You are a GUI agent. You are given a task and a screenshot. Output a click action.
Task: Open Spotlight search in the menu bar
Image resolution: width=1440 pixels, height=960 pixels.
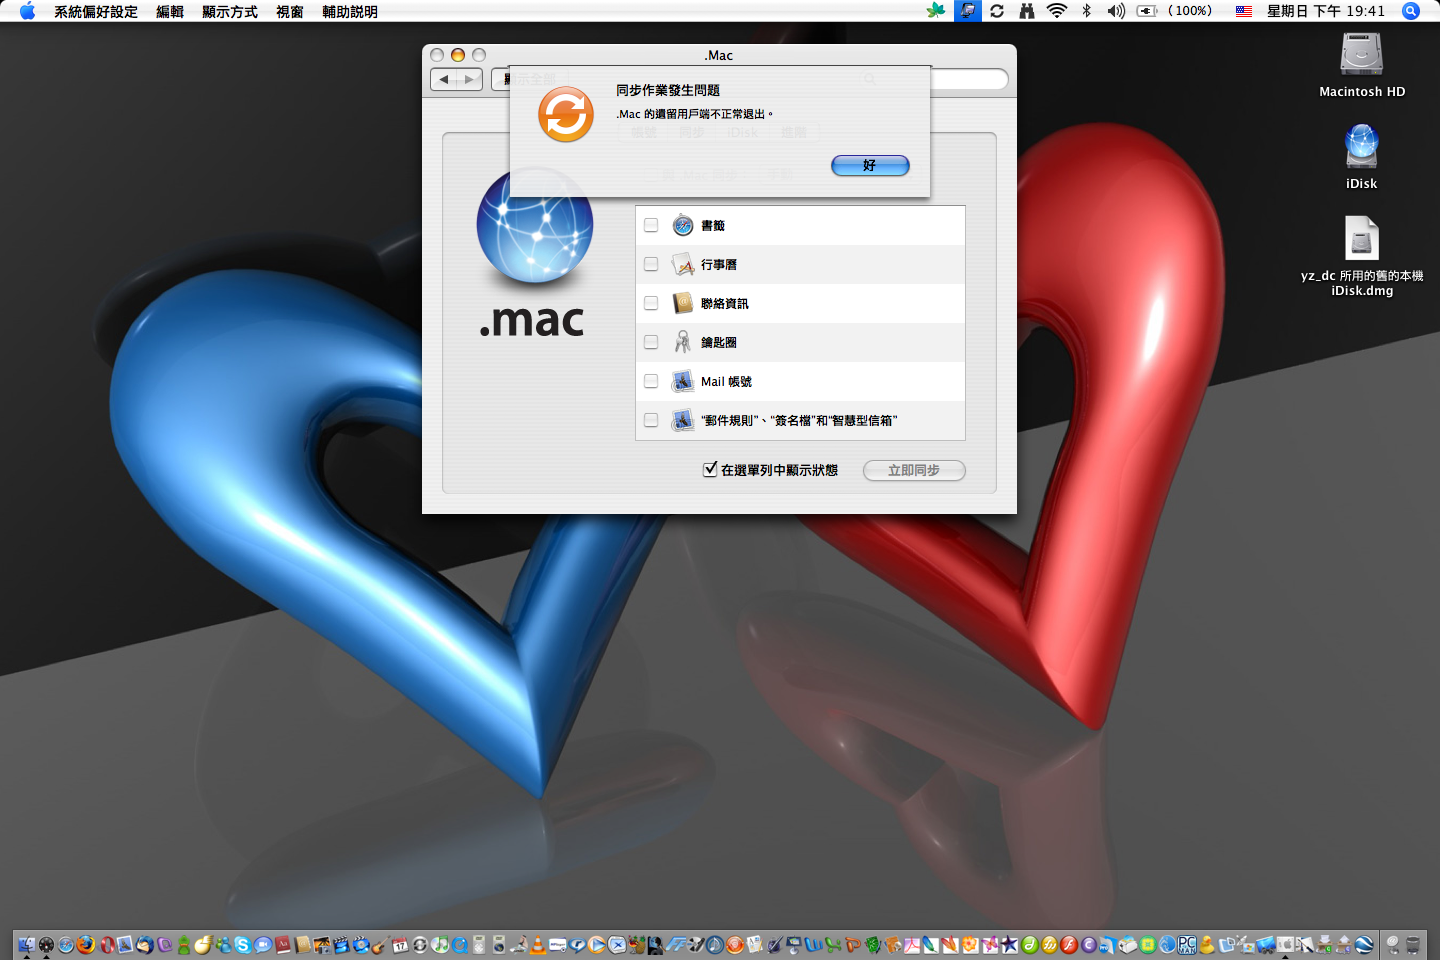[1411, 11]
